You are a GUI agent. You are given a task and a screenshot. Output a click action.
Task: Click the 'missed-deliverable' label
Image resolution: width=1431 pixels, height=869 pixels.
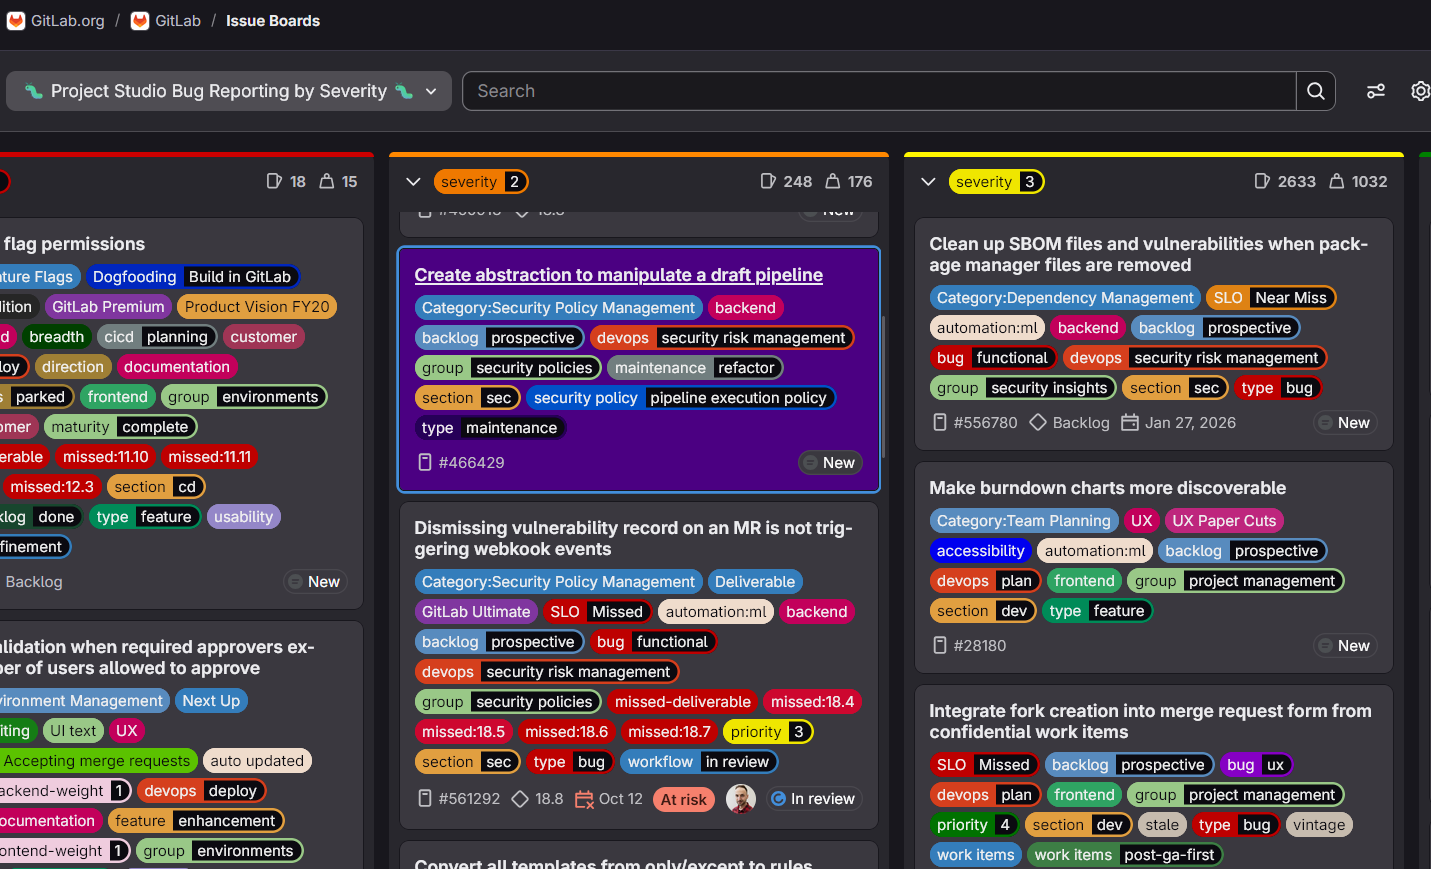click(683, 702)
